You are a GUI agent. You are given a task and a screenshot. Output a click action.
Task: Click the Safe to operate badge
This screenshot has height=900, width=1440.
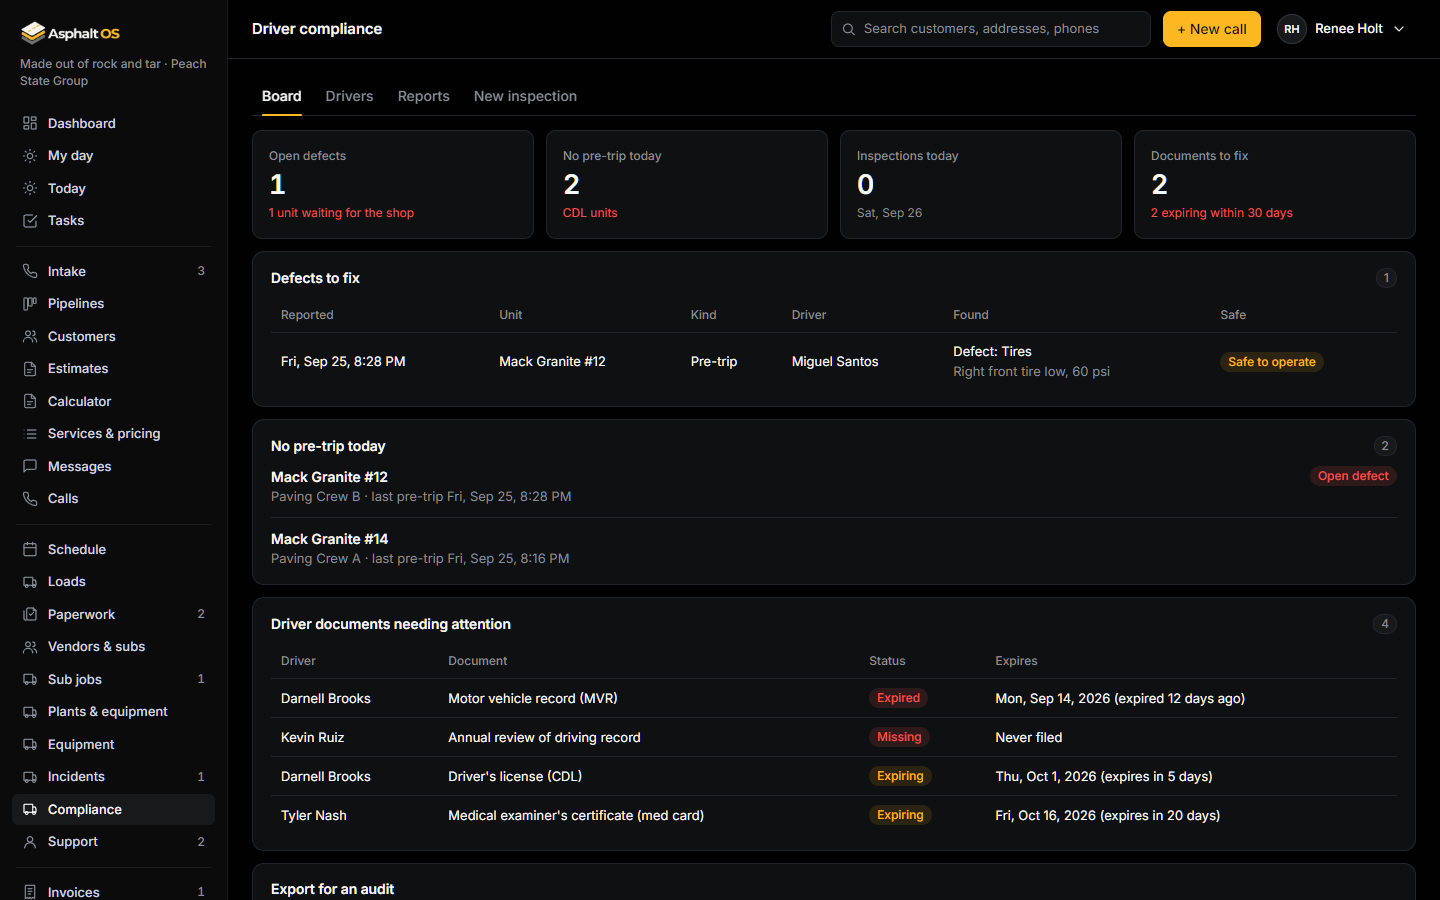coord(1271,362)
